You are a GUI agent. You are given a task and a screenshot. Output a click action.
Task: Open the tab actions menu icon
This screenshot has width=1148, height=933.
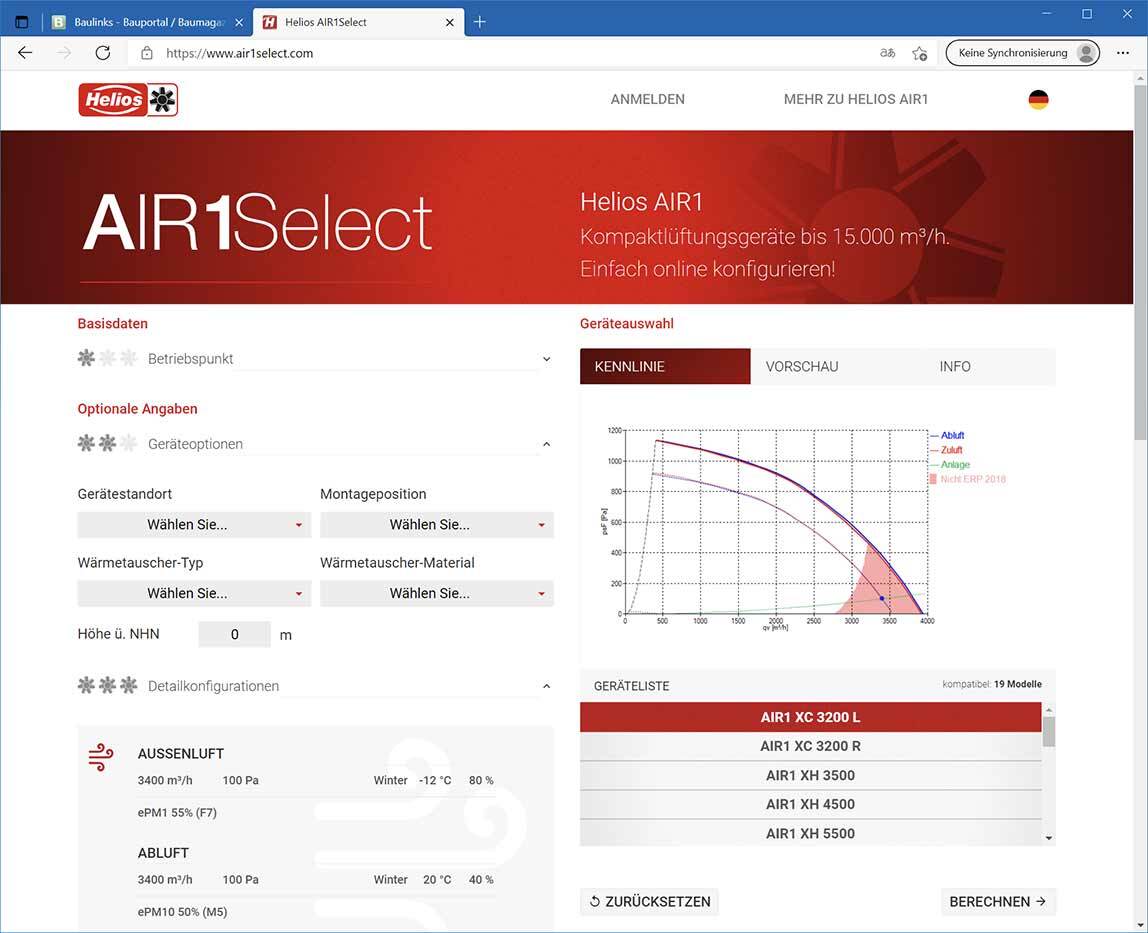click(22, 22)
